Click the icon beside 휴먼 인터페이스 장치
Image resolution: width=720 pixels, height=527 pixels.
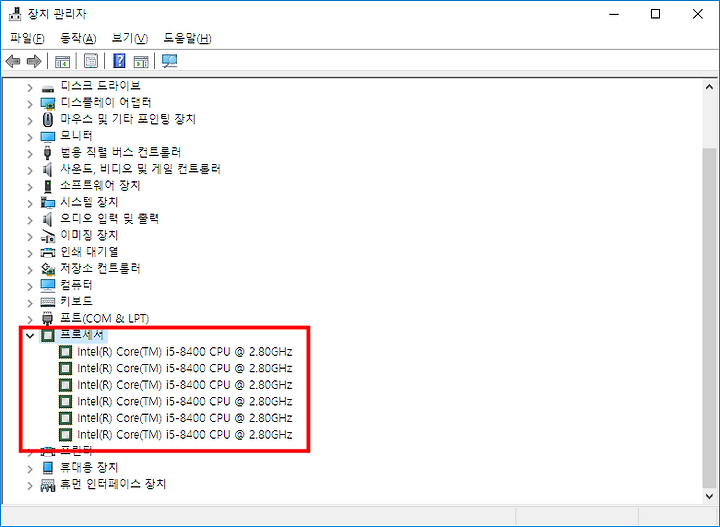48,485
